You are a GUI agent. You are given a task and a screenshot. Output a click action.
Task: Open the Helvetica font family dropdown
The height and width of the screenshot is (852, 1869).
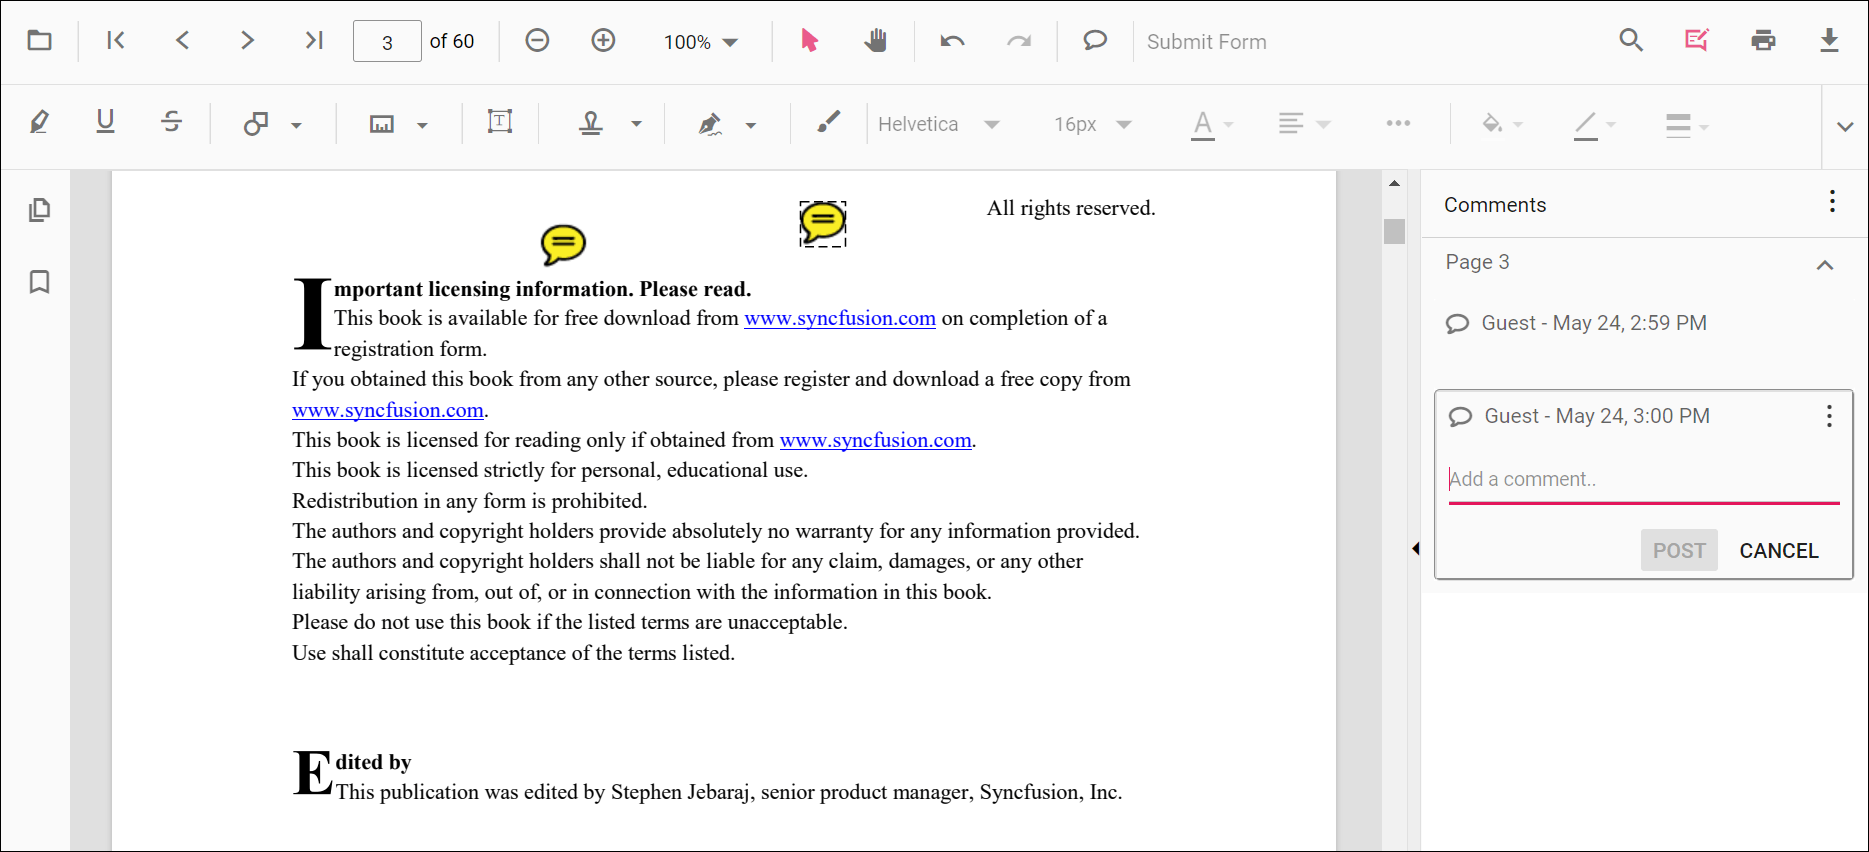938,124
